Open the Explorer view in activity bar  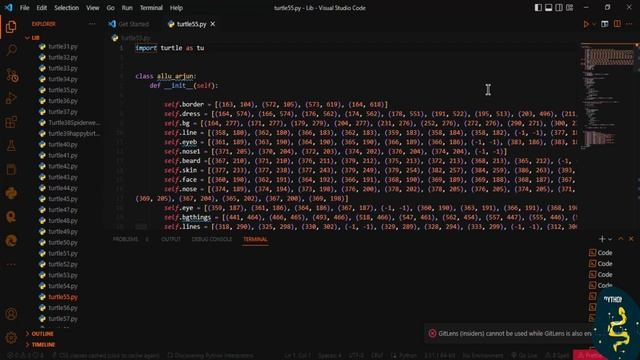click(11, 27)
